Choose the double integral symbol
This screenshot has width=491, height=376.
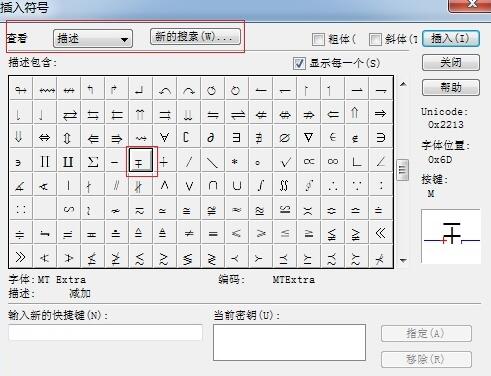click(x=284, y=185)
